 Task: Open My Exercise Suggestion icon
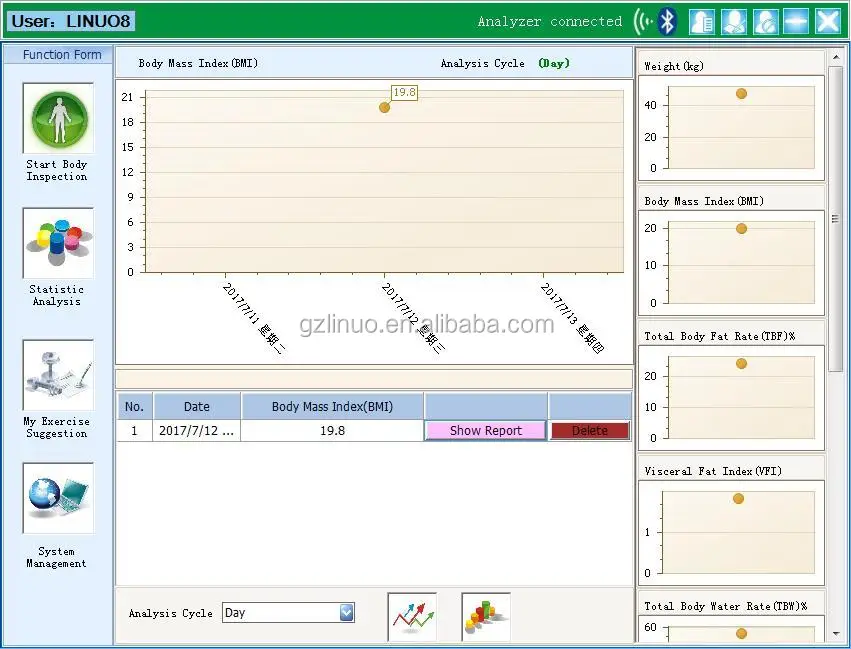(58, 375)
